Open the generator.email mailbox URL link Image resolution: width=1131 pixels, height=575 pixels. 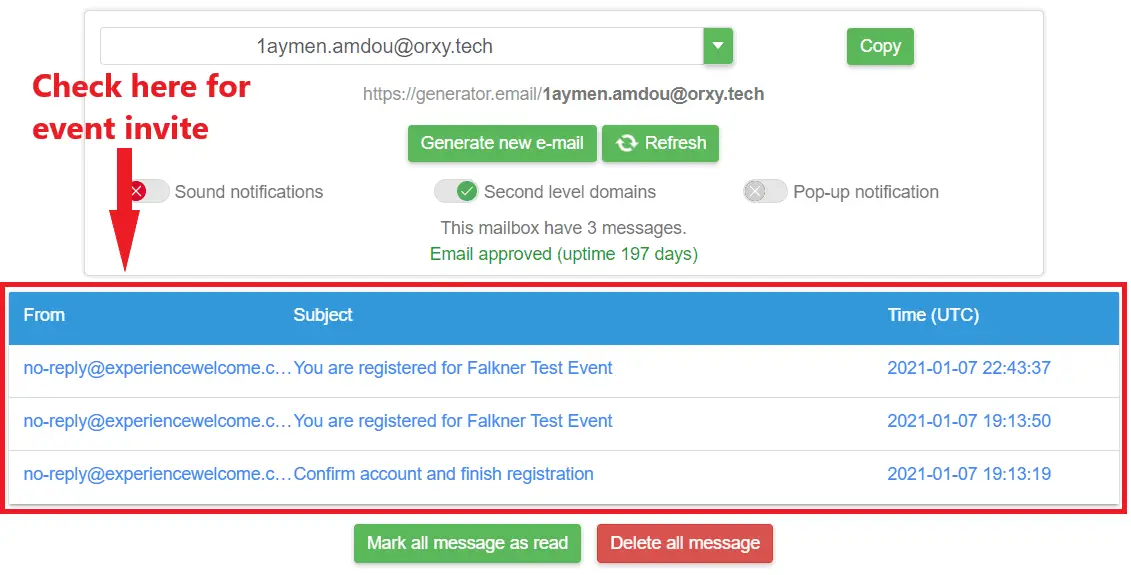[563, 94]
